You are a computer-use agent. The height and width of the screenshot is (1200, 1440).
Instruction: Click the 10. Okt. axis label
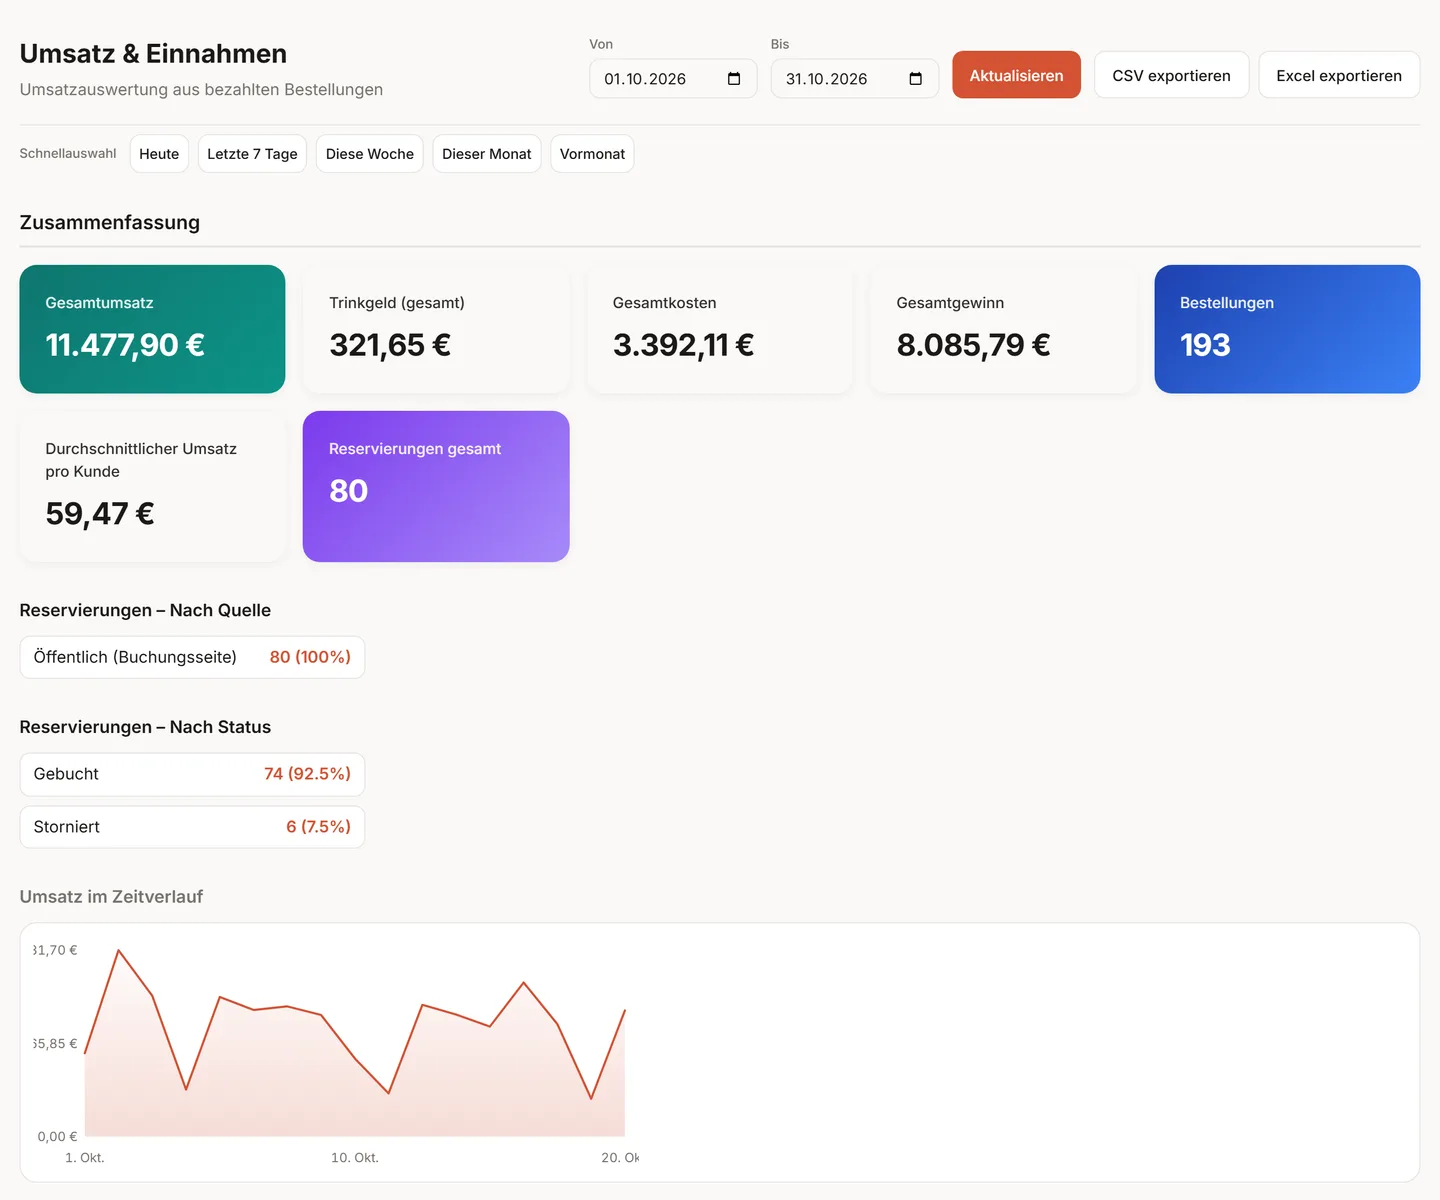point(355,1158)
